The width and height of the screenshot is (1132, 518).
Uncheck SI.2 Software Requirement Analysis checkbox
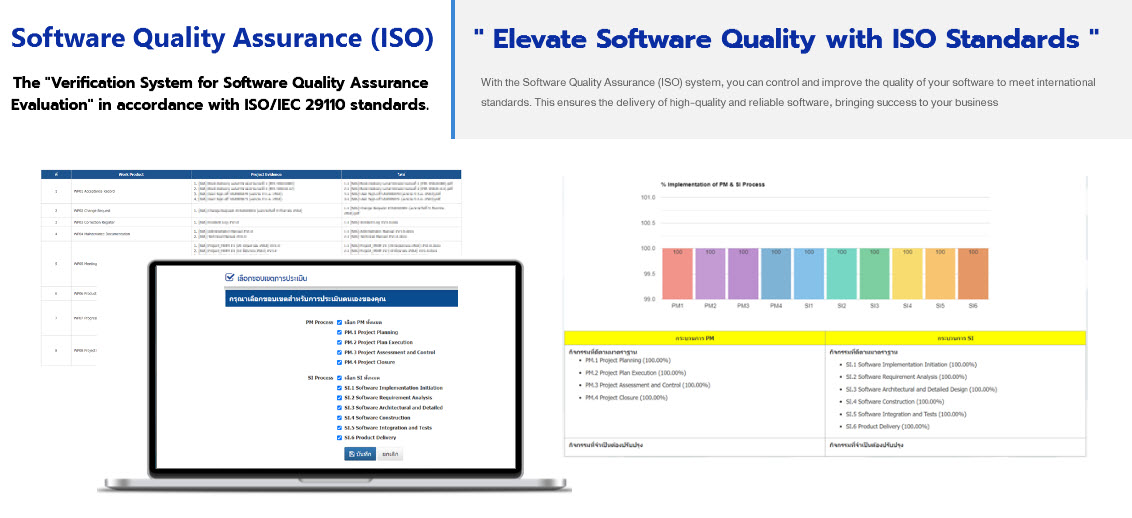point(339,398)
